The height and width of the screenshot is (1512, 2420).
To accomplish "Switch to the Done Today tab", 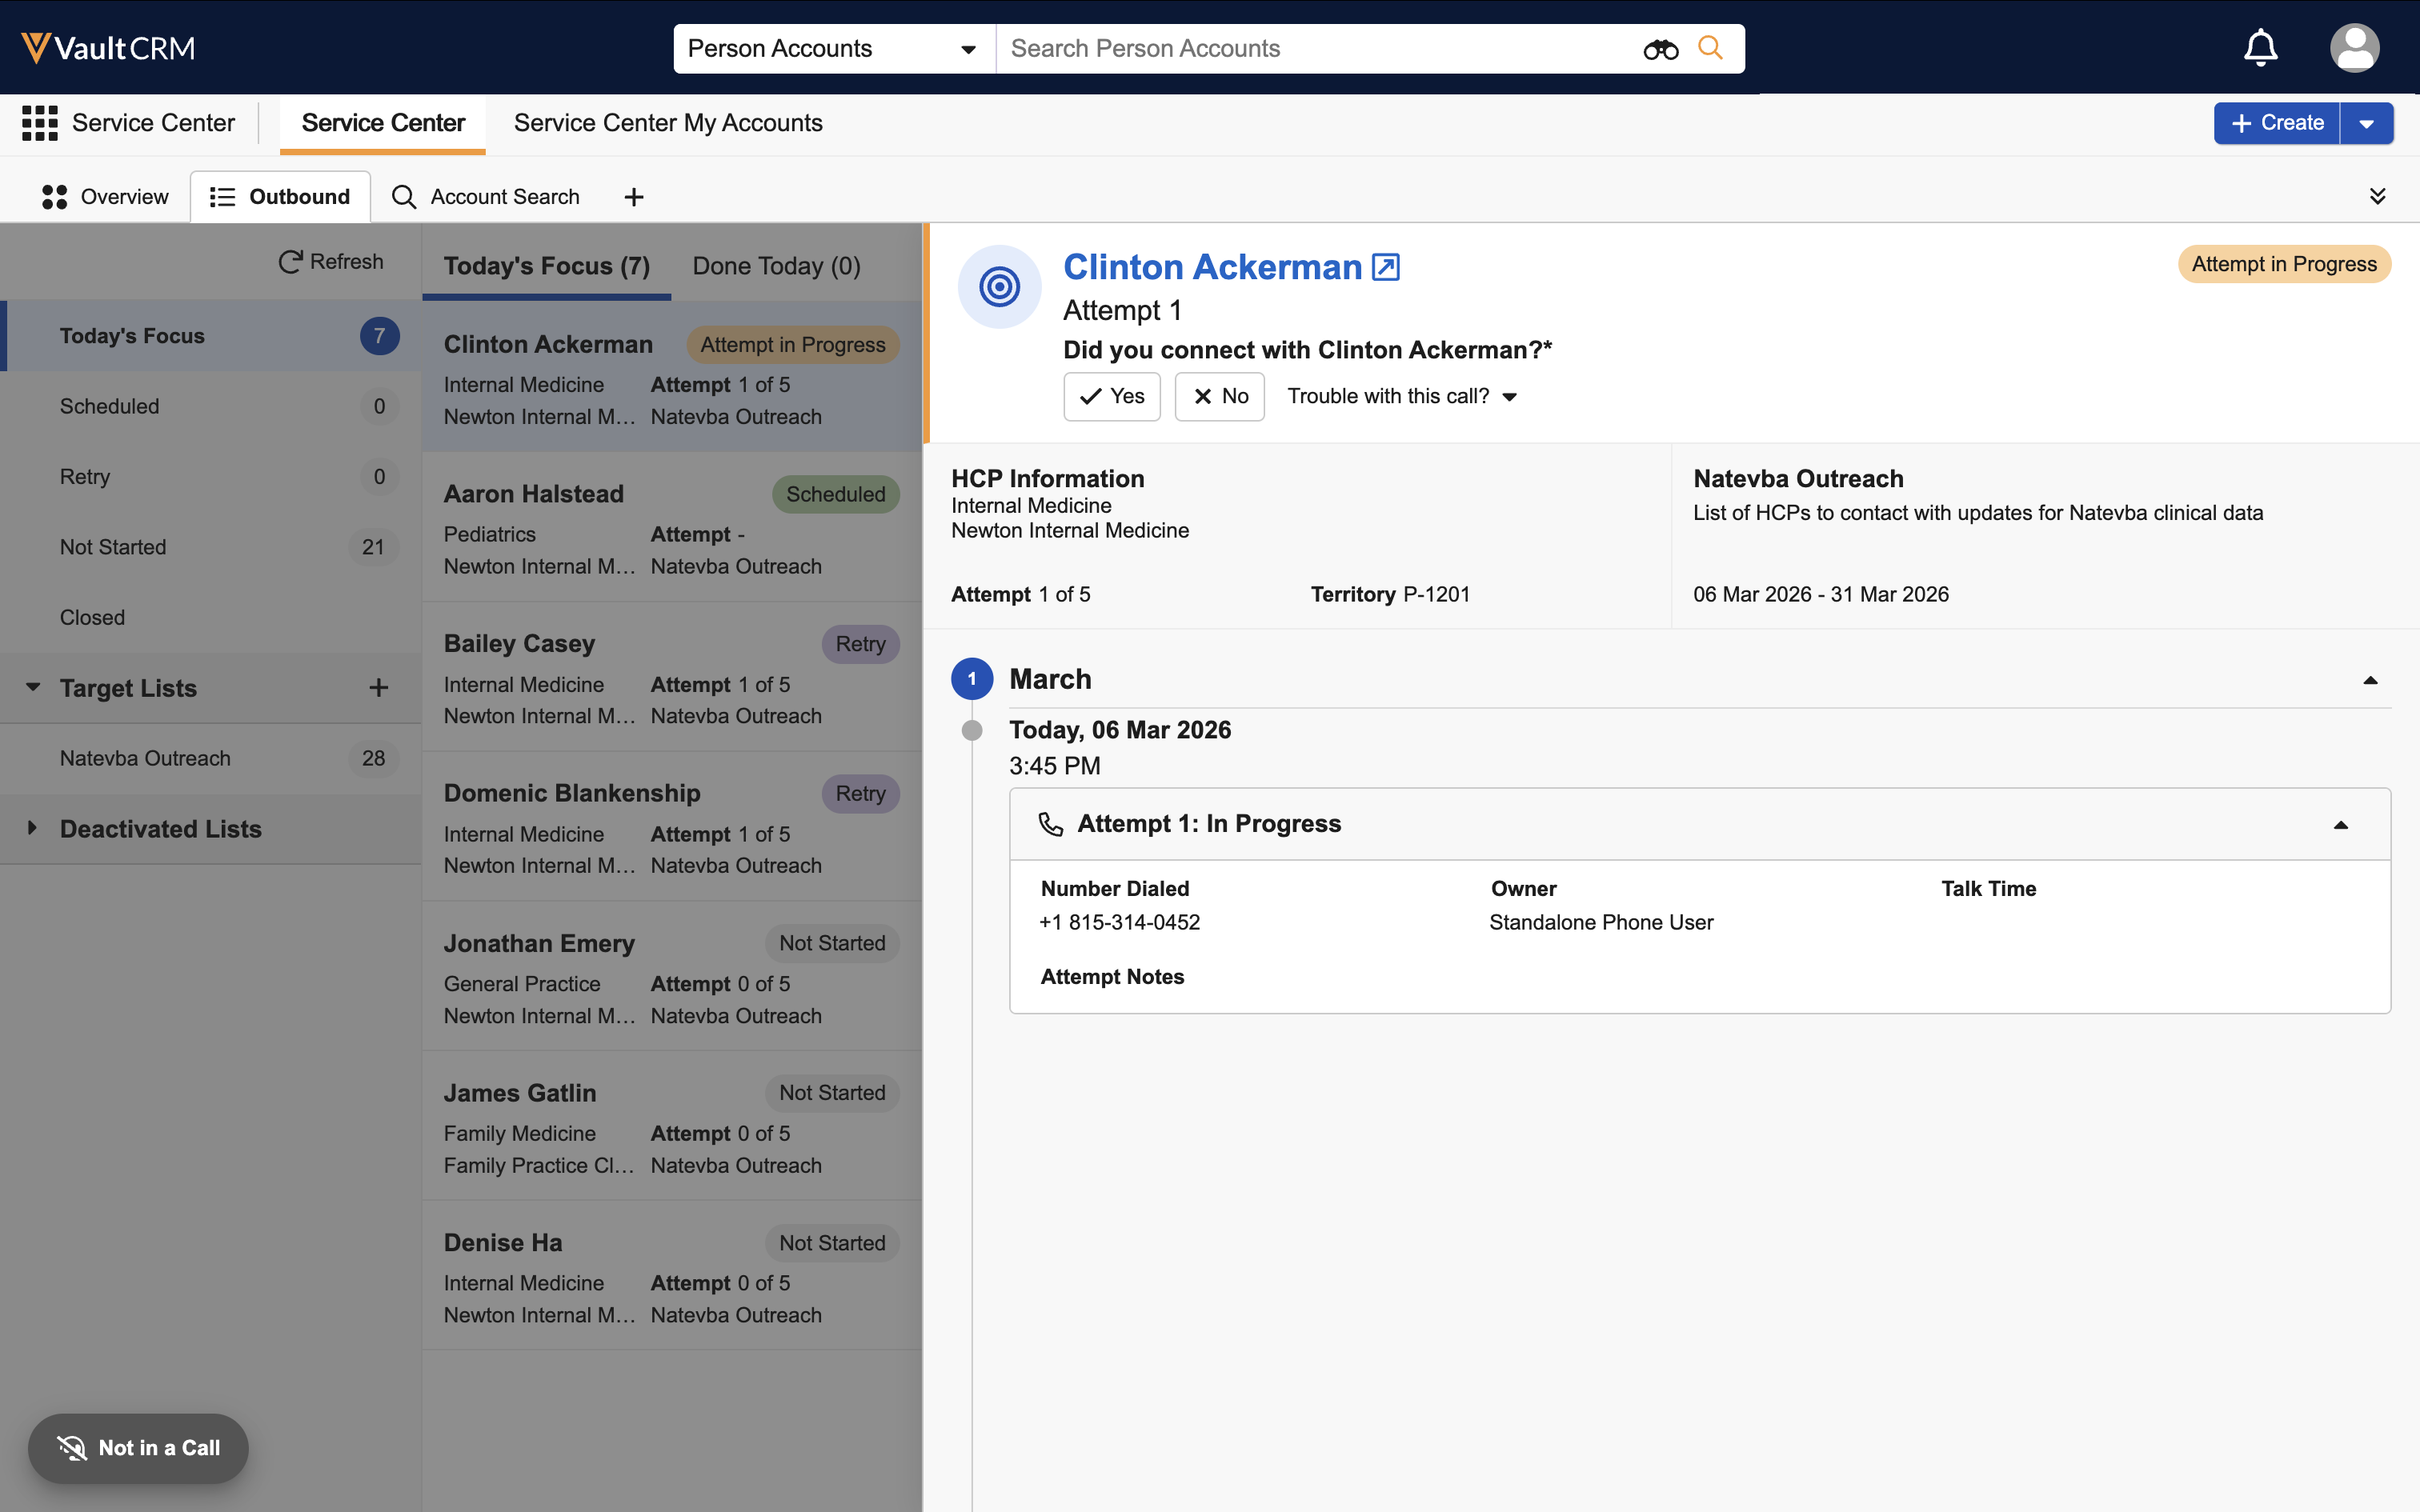I will pos(776,266).
